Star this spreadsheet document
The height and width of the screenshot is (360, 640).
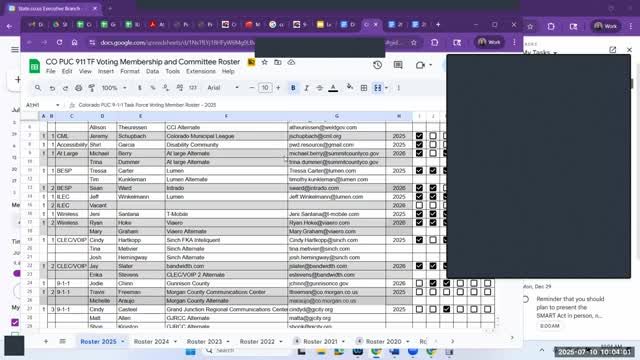[264, 62]
